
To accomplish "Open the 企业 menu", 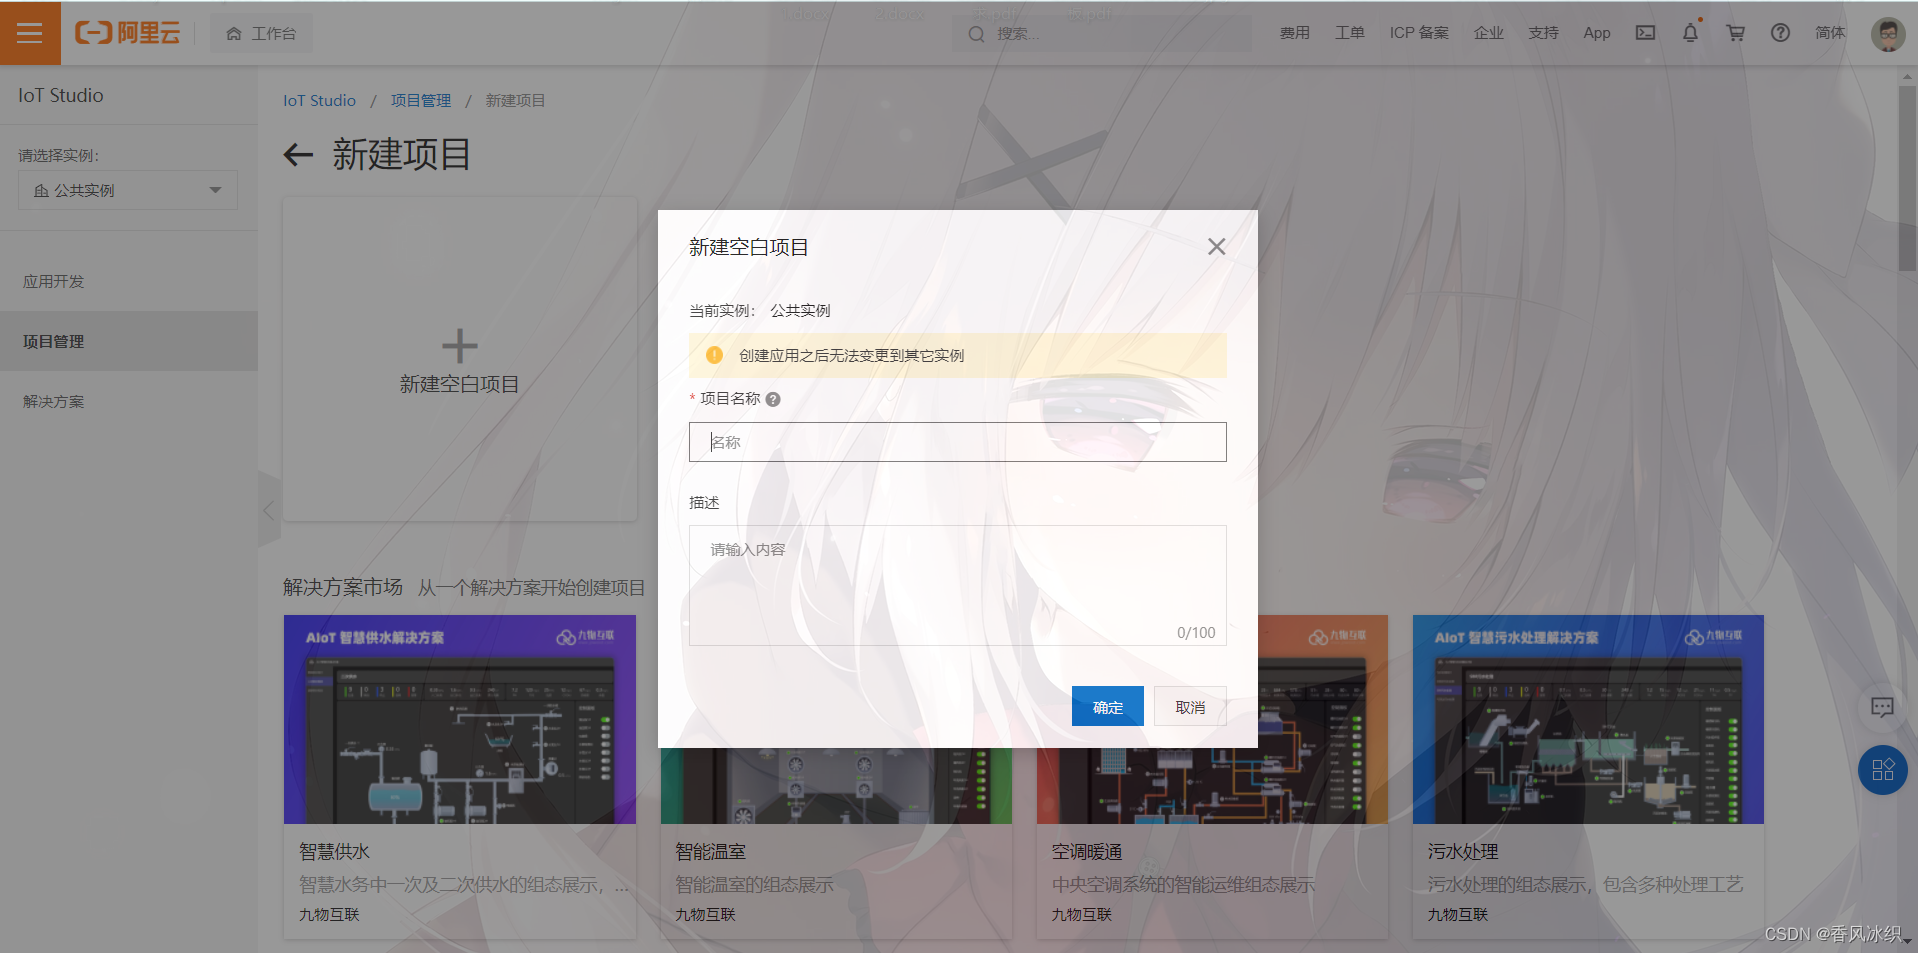I will (x=1488, y=33).
